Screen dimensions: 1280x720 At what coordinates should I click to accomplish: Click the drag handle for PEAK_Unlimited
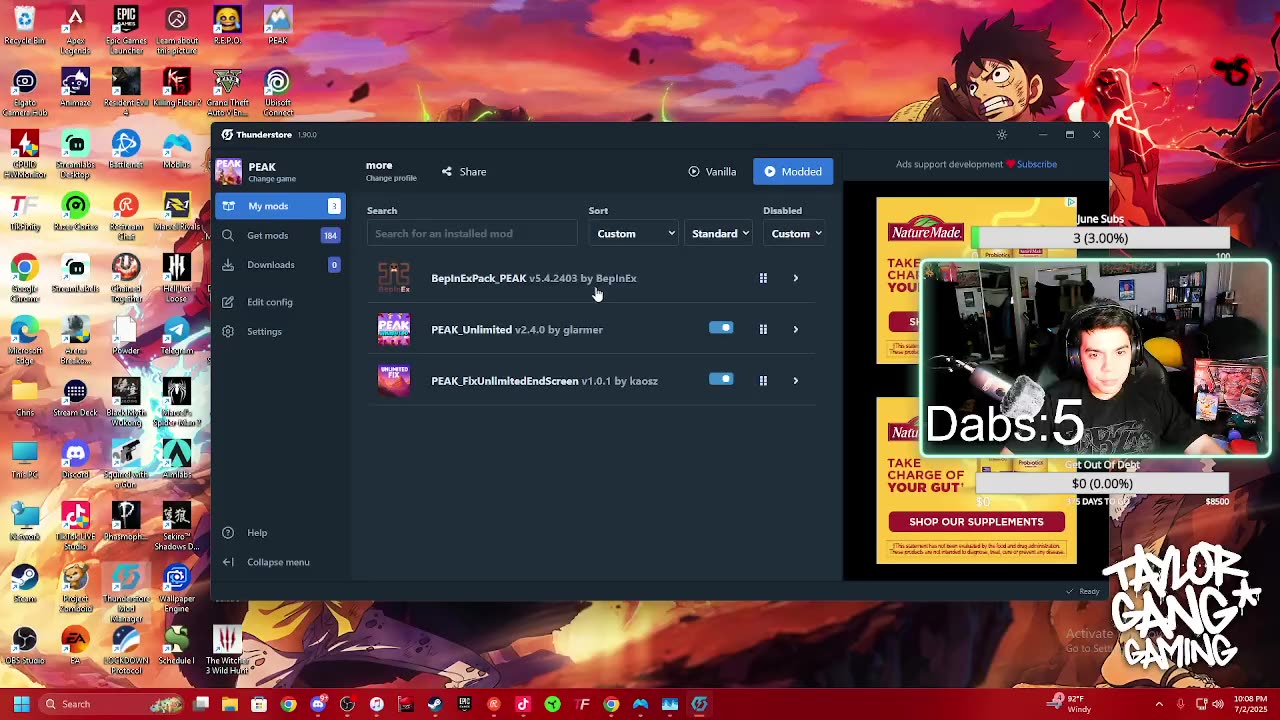763,329
